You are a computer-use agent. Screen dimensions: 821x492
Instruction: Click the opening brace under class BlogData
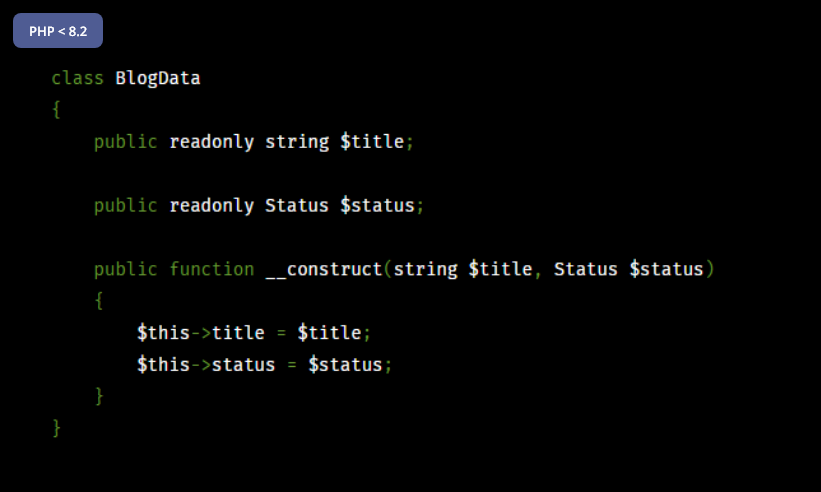tap(57, 110)
